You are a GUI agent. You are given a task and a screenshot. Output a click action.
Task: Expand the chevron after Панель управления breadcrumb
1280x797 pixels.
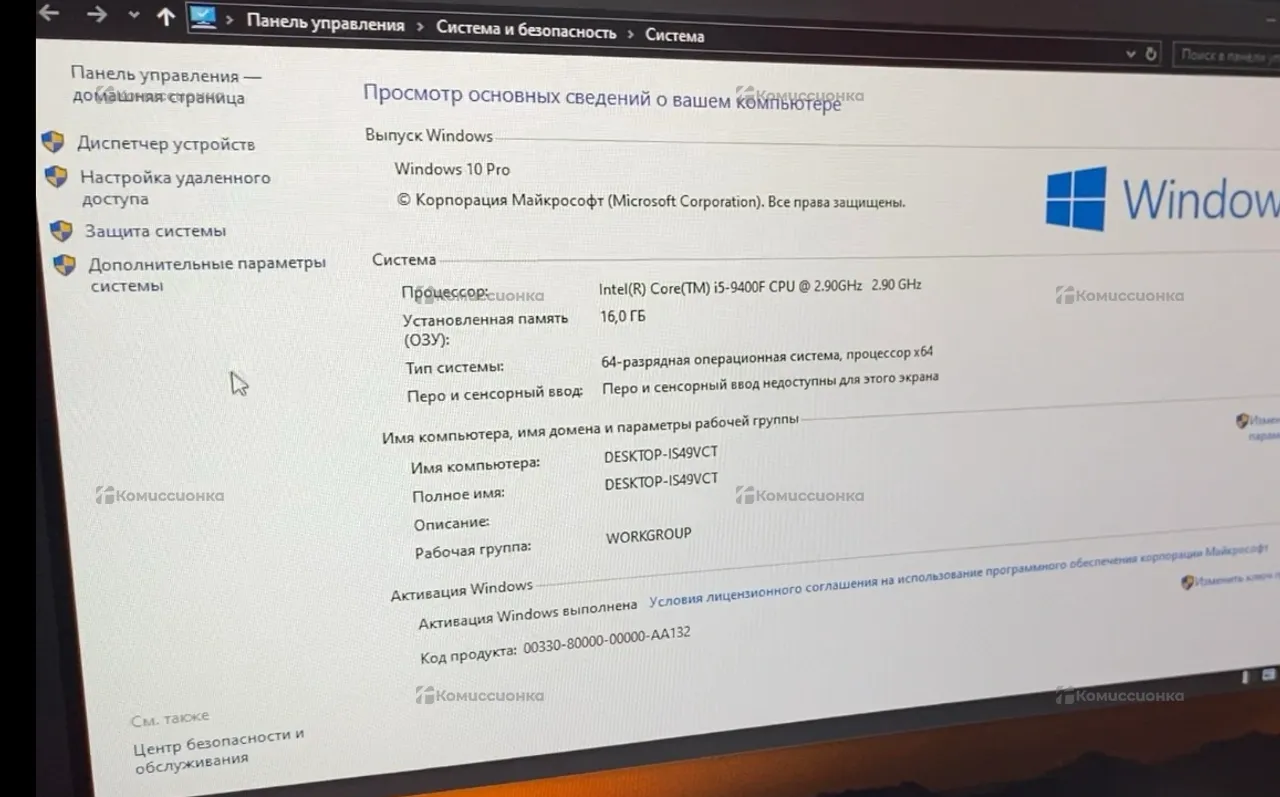click(421, 27)
